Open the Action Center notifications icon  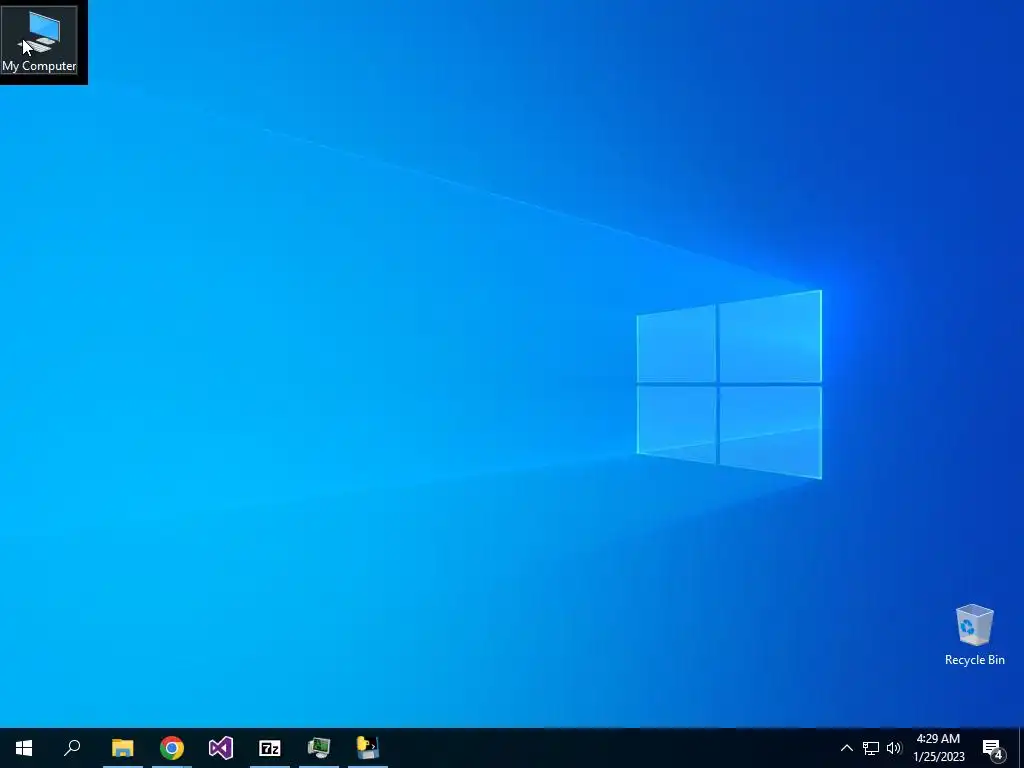[x=993, y=748]
